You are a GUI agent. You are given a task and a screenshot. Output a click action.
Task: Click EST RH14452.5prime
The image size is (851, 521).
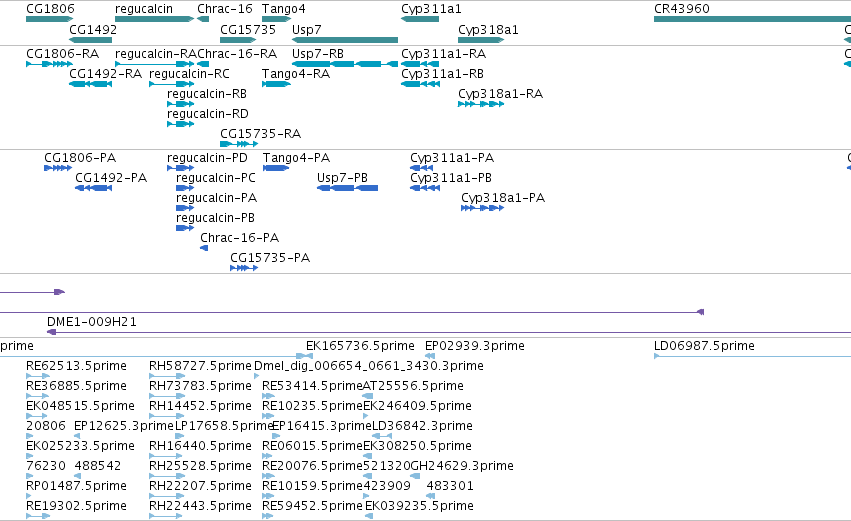(x=200, y=406)
